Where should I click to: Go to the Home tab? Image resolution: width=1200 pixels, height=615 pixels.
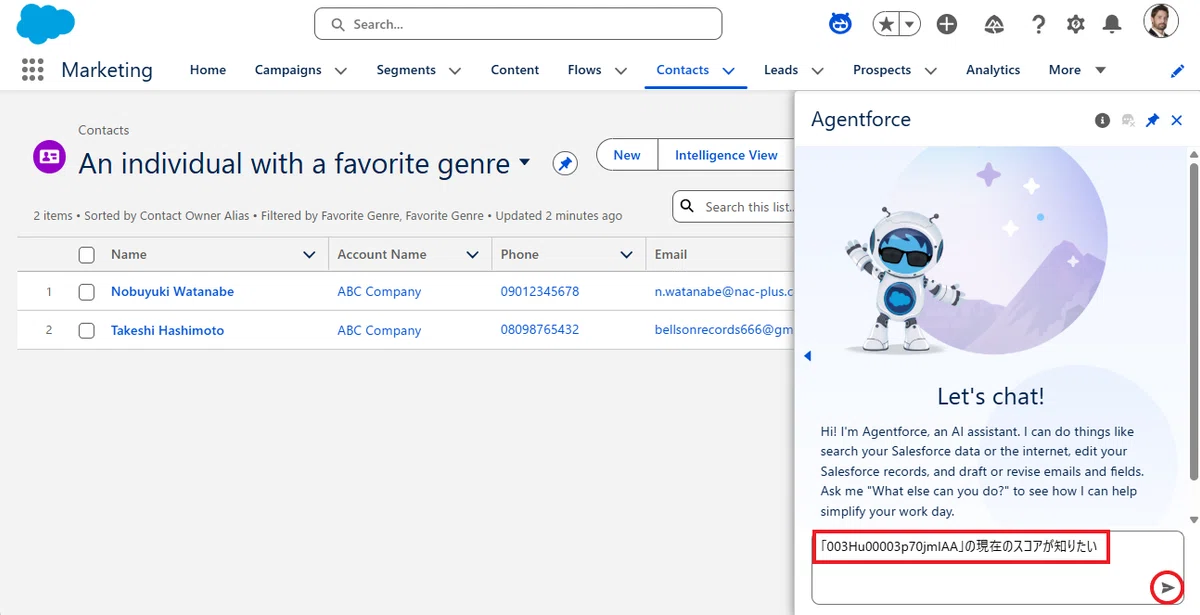coord(208,70)
